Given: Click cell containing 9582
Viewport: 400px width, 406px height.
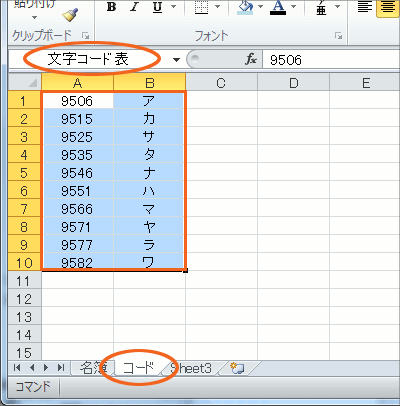Looking at the screenshot, I should (77, 262).
